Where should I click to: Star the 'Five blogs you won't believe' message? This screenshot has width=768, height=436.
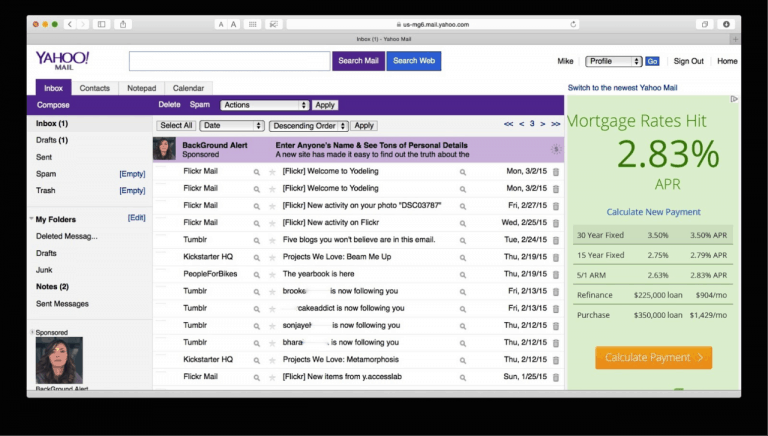[272, 241]
